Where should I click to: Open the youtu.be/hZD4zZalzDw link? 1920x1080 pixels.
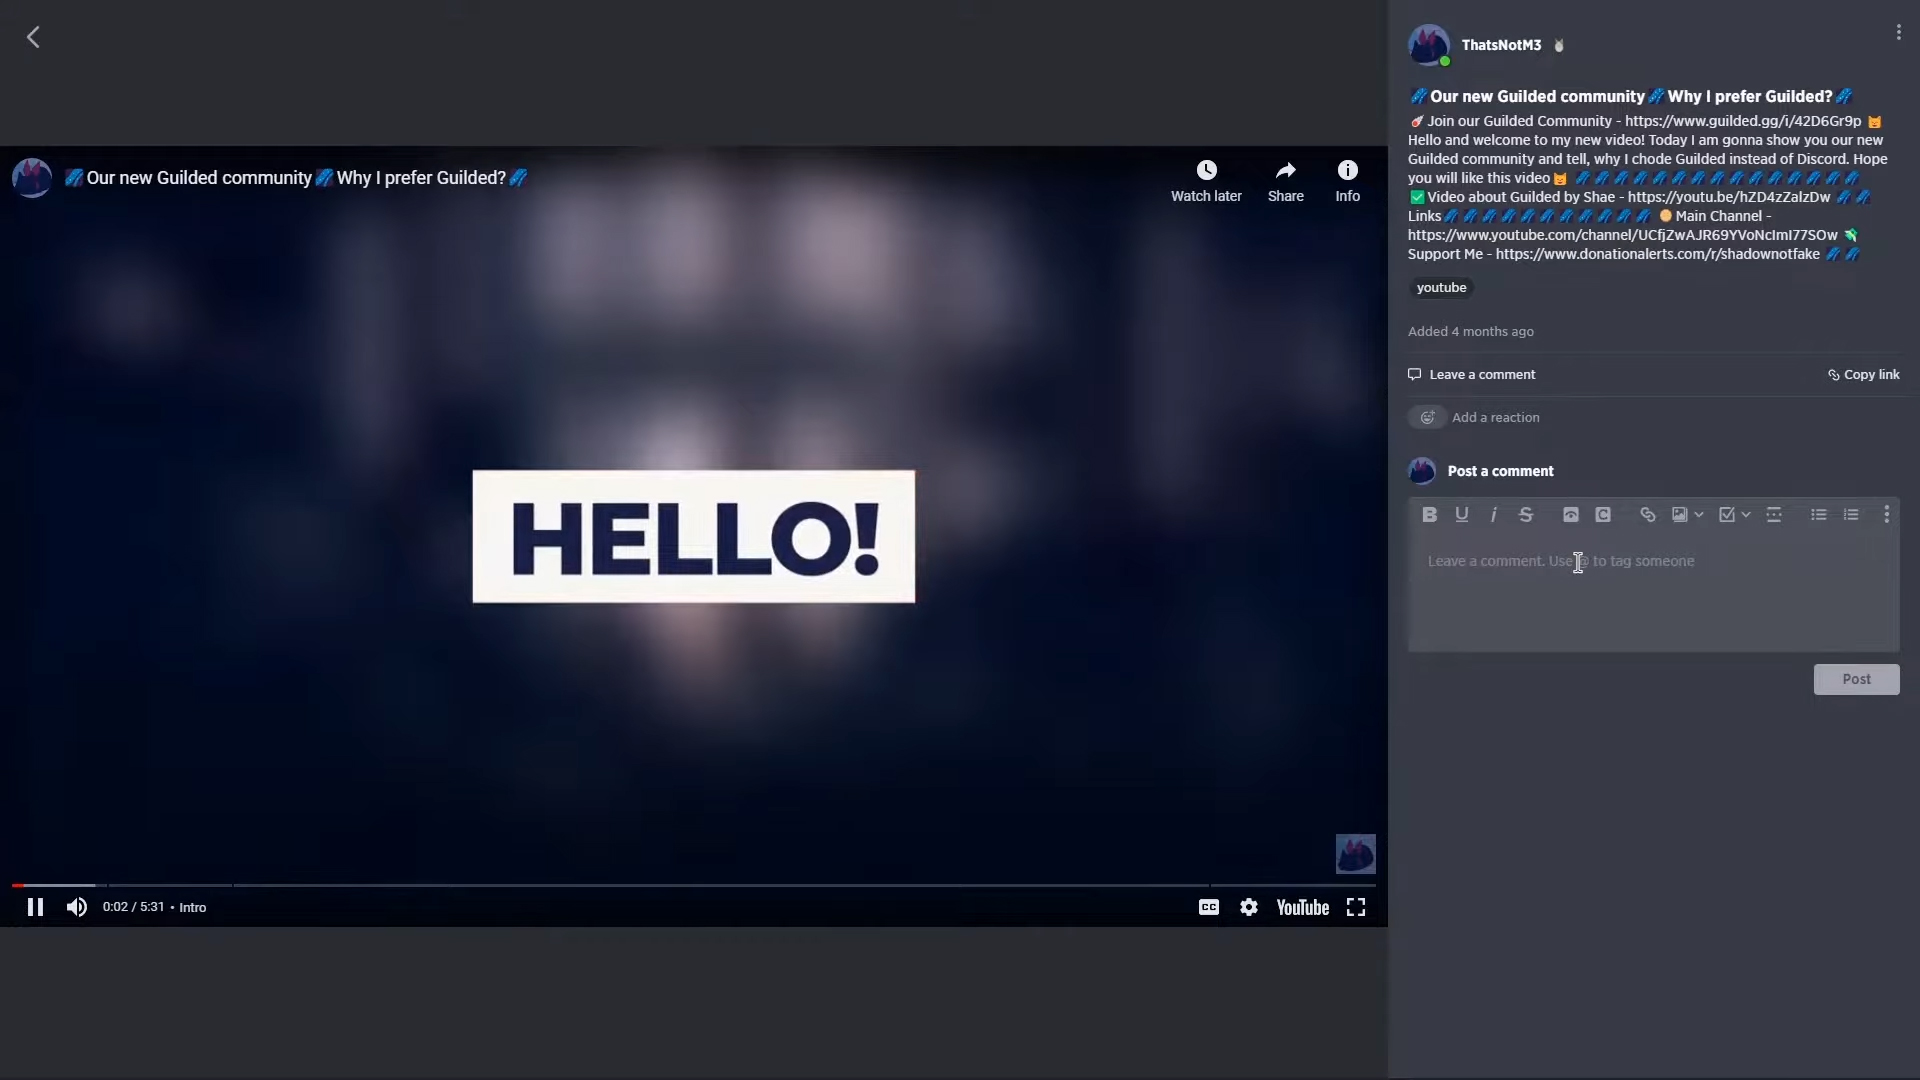tap(1729, 197)
